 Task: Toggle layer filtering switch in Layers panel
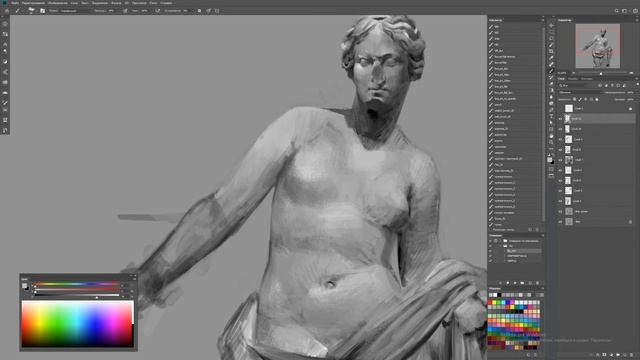click(x=637, y=85)
